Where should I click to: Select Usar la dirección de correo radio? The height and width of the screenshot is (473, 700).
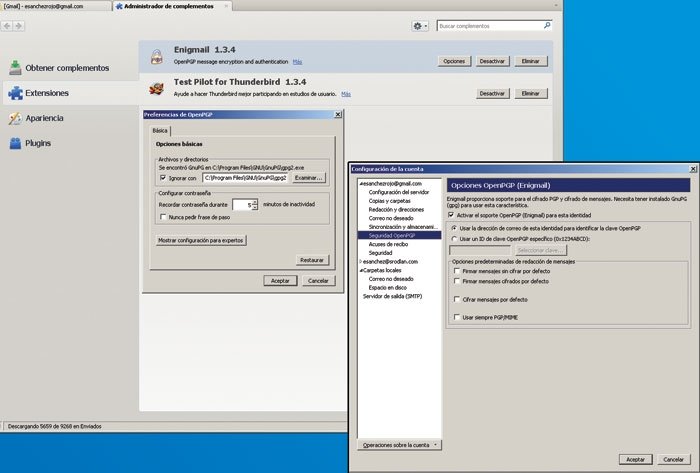click(x=454, y=228)
